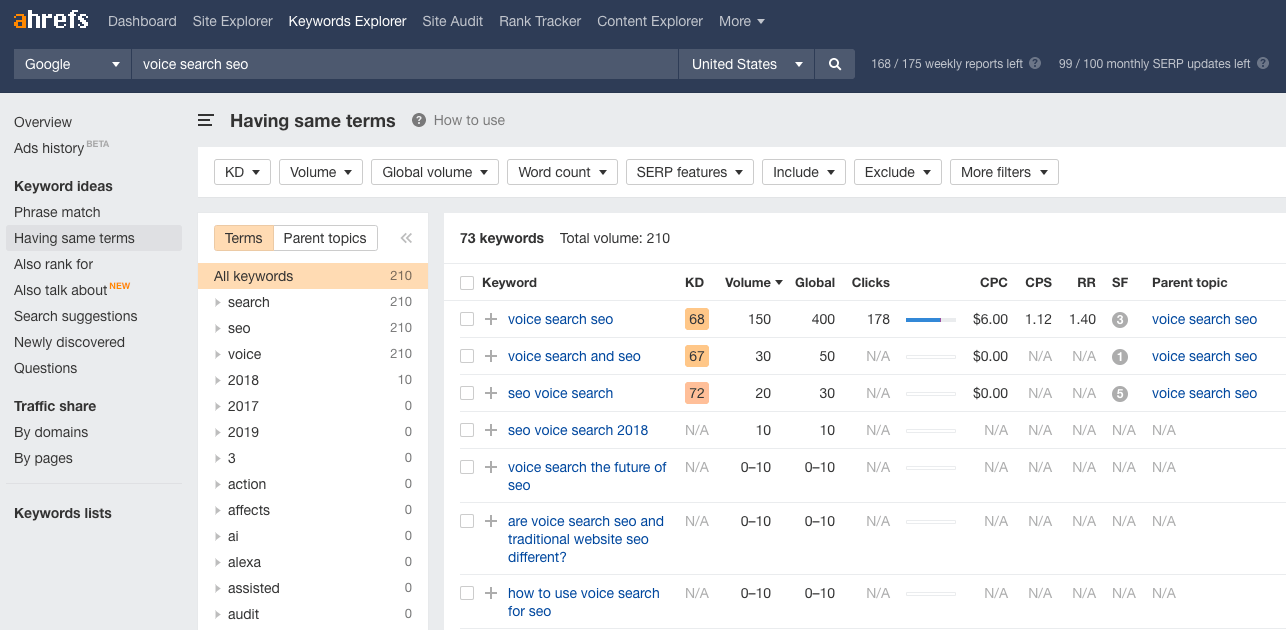1286x630 pixels.
Task: Click help icon next to weekly reports left
Action: pos(1035,64)
